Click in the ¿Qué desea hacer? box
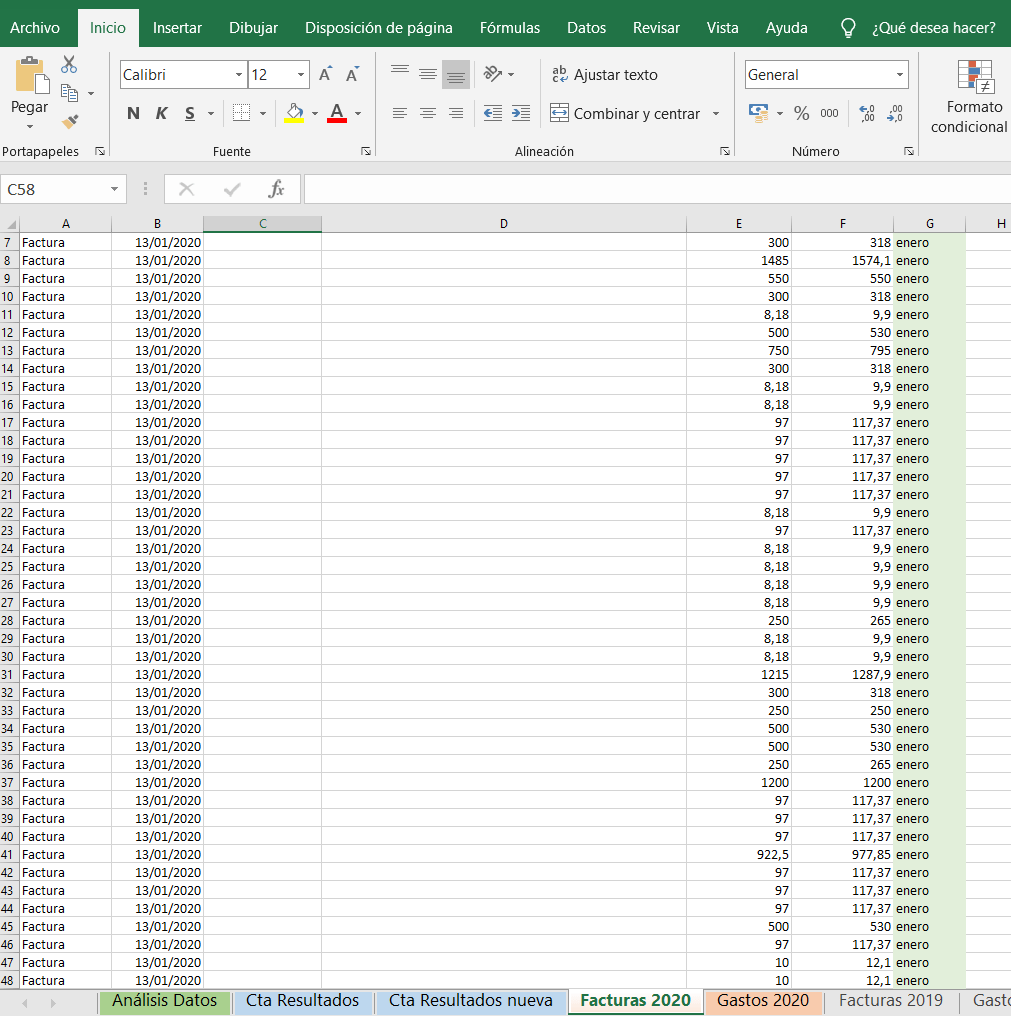 (933, 28)
